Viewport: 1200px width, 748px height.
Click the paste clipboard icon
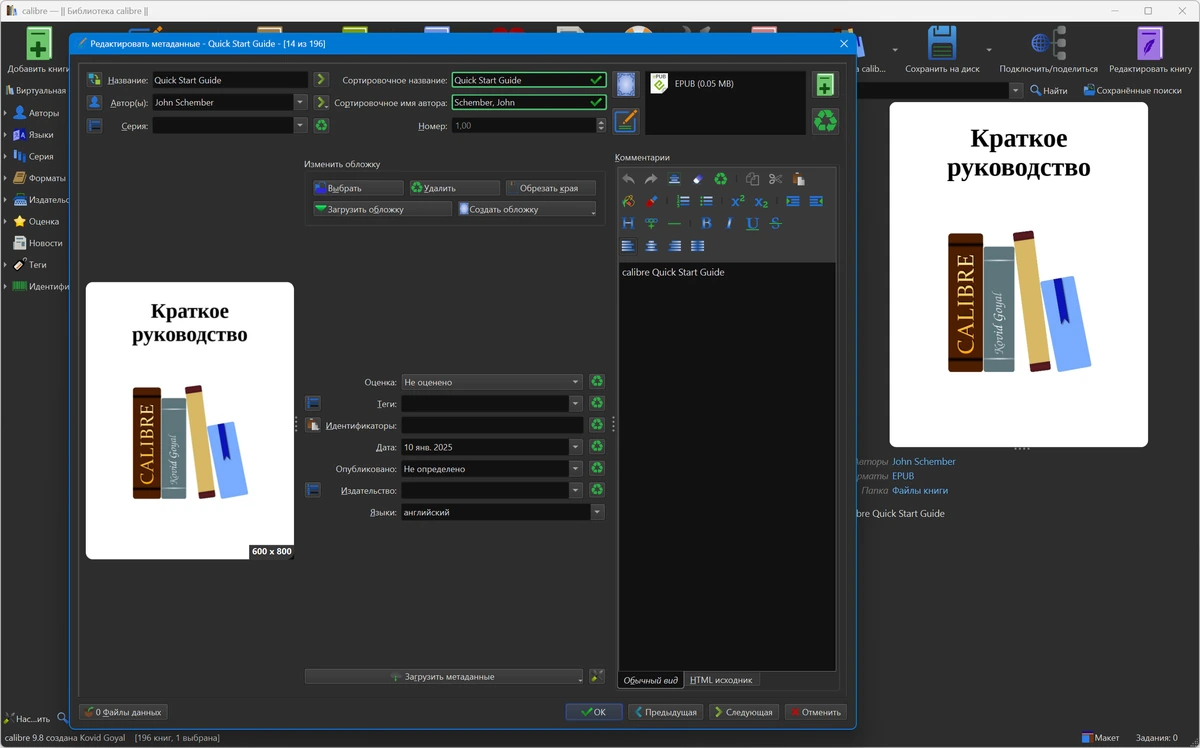coord(798,179)
